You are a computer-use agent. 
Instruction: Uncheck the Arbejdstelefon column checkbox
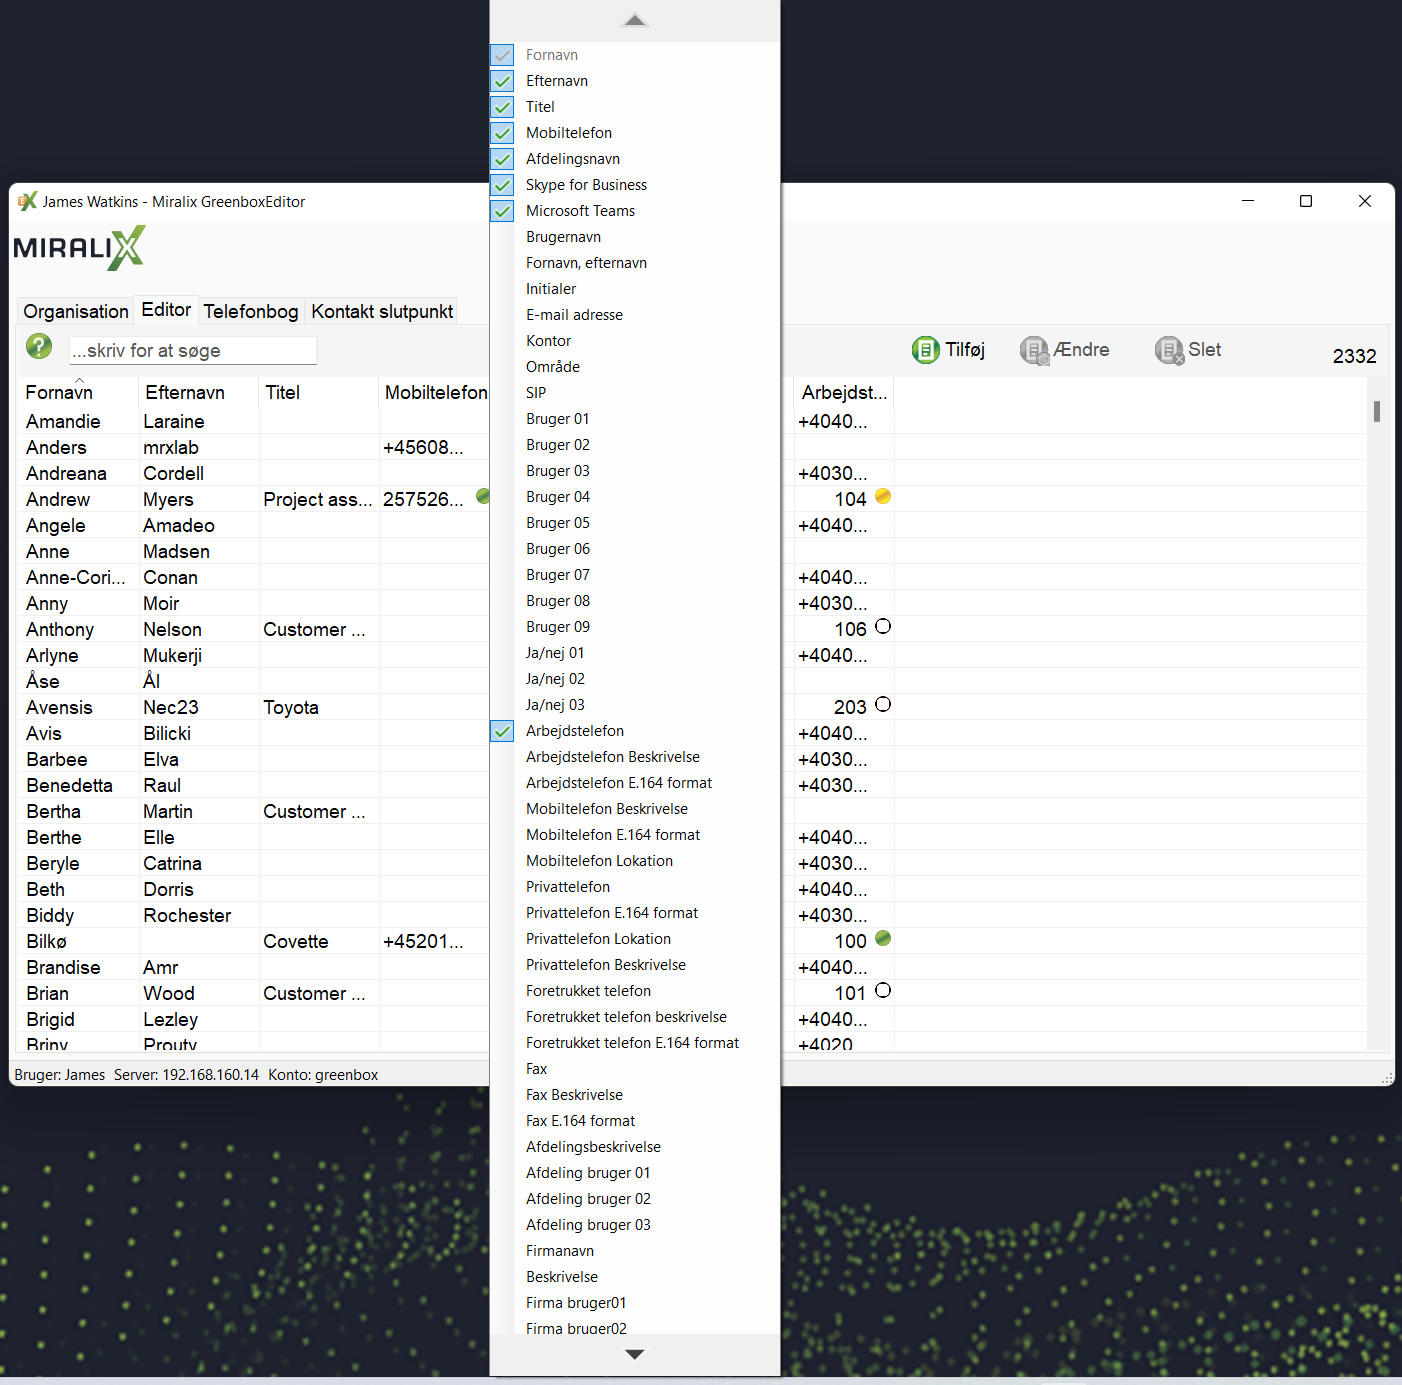pos(502,731)
